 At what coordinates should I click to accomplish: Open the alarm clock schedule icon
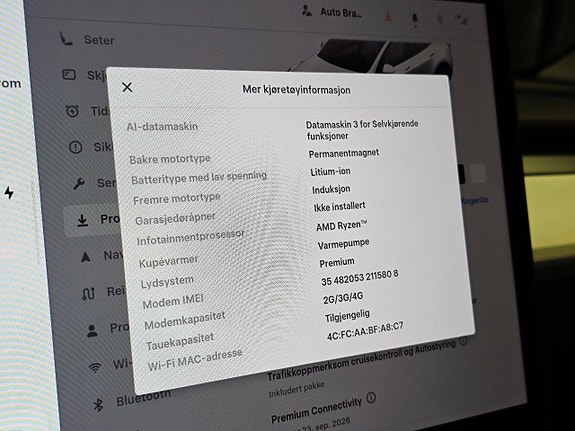(x=72, y=111)
